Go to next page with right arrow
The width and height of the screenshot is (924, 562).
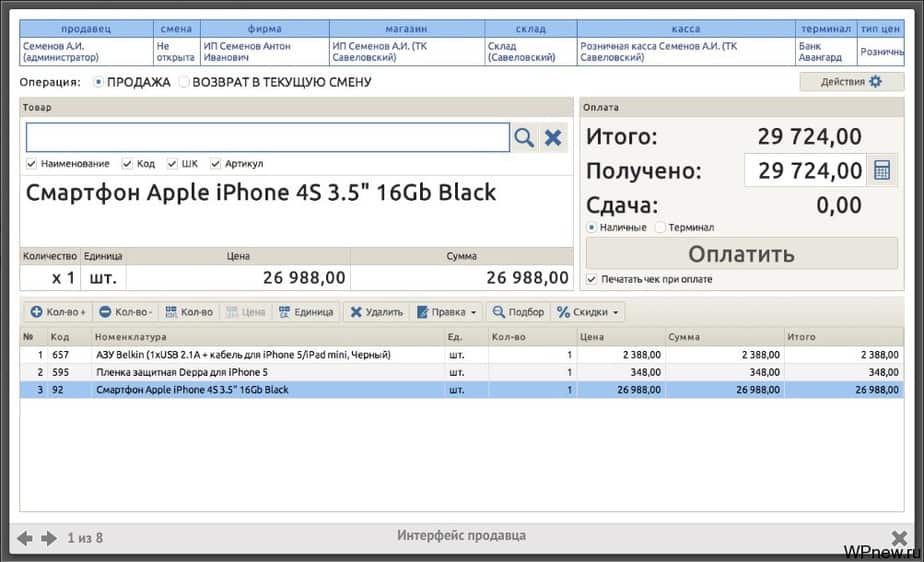49,538
